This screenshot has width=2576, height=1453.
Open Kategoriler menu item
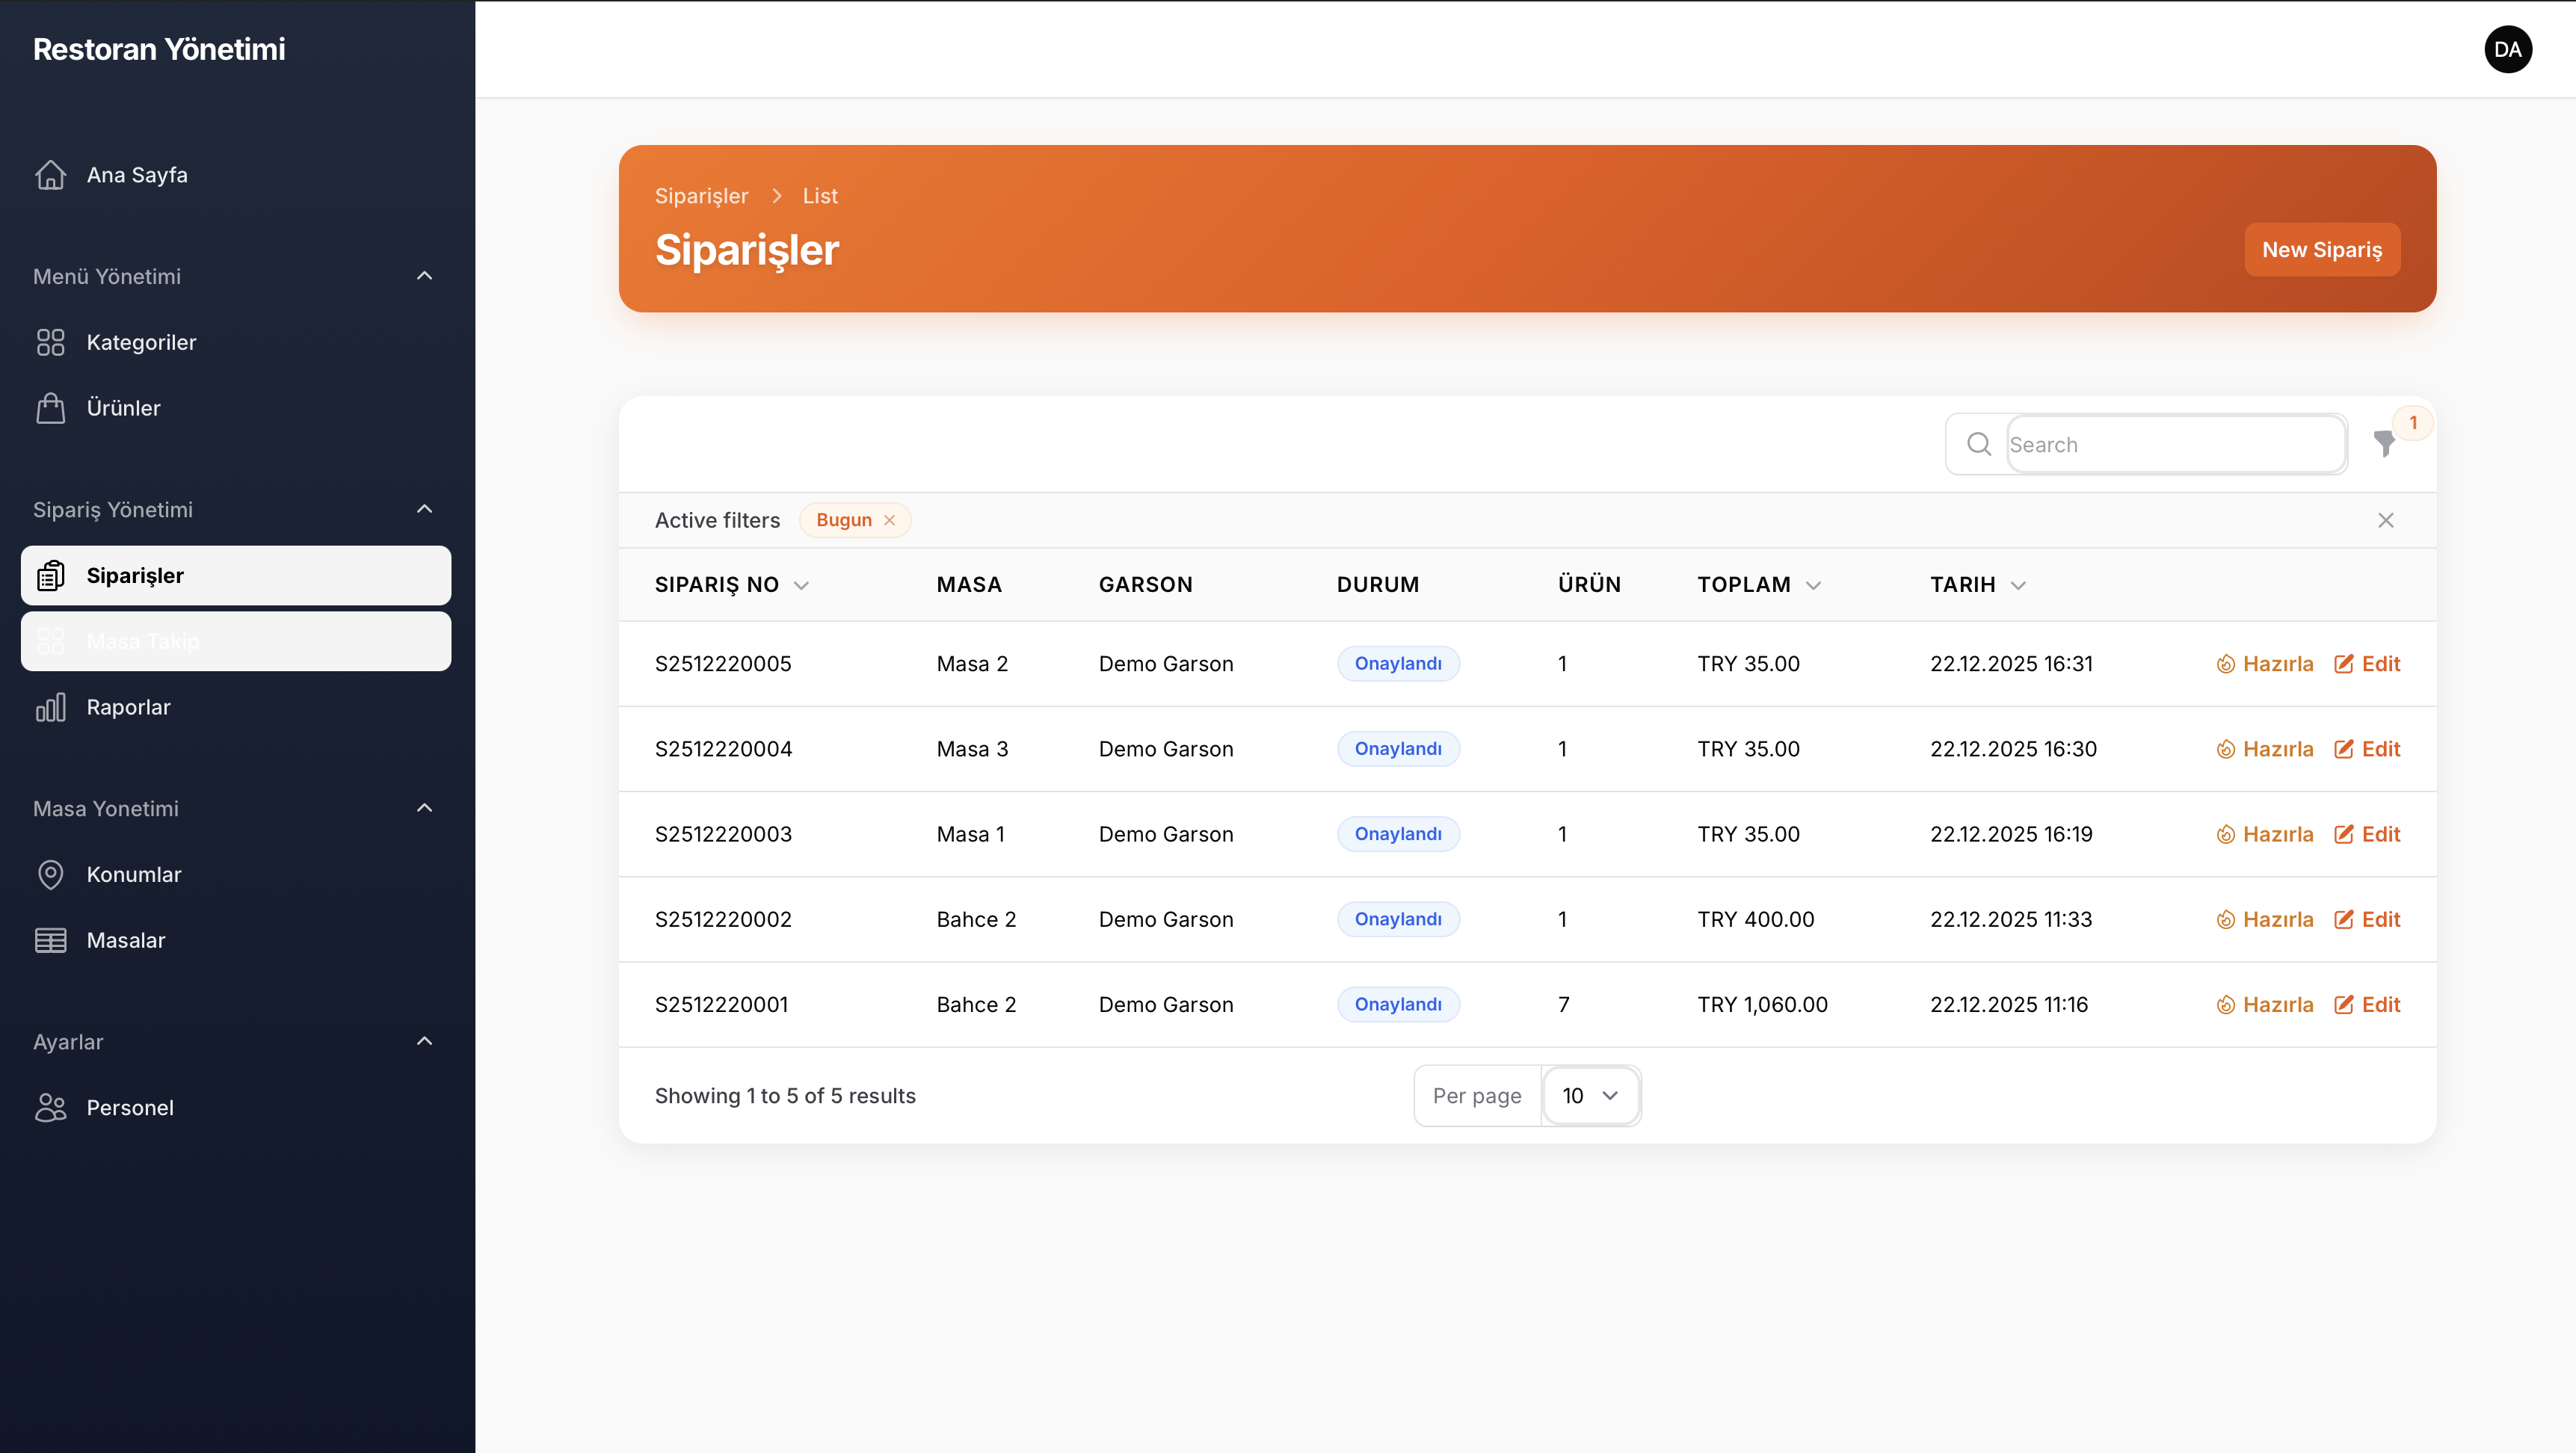point(141,342)
